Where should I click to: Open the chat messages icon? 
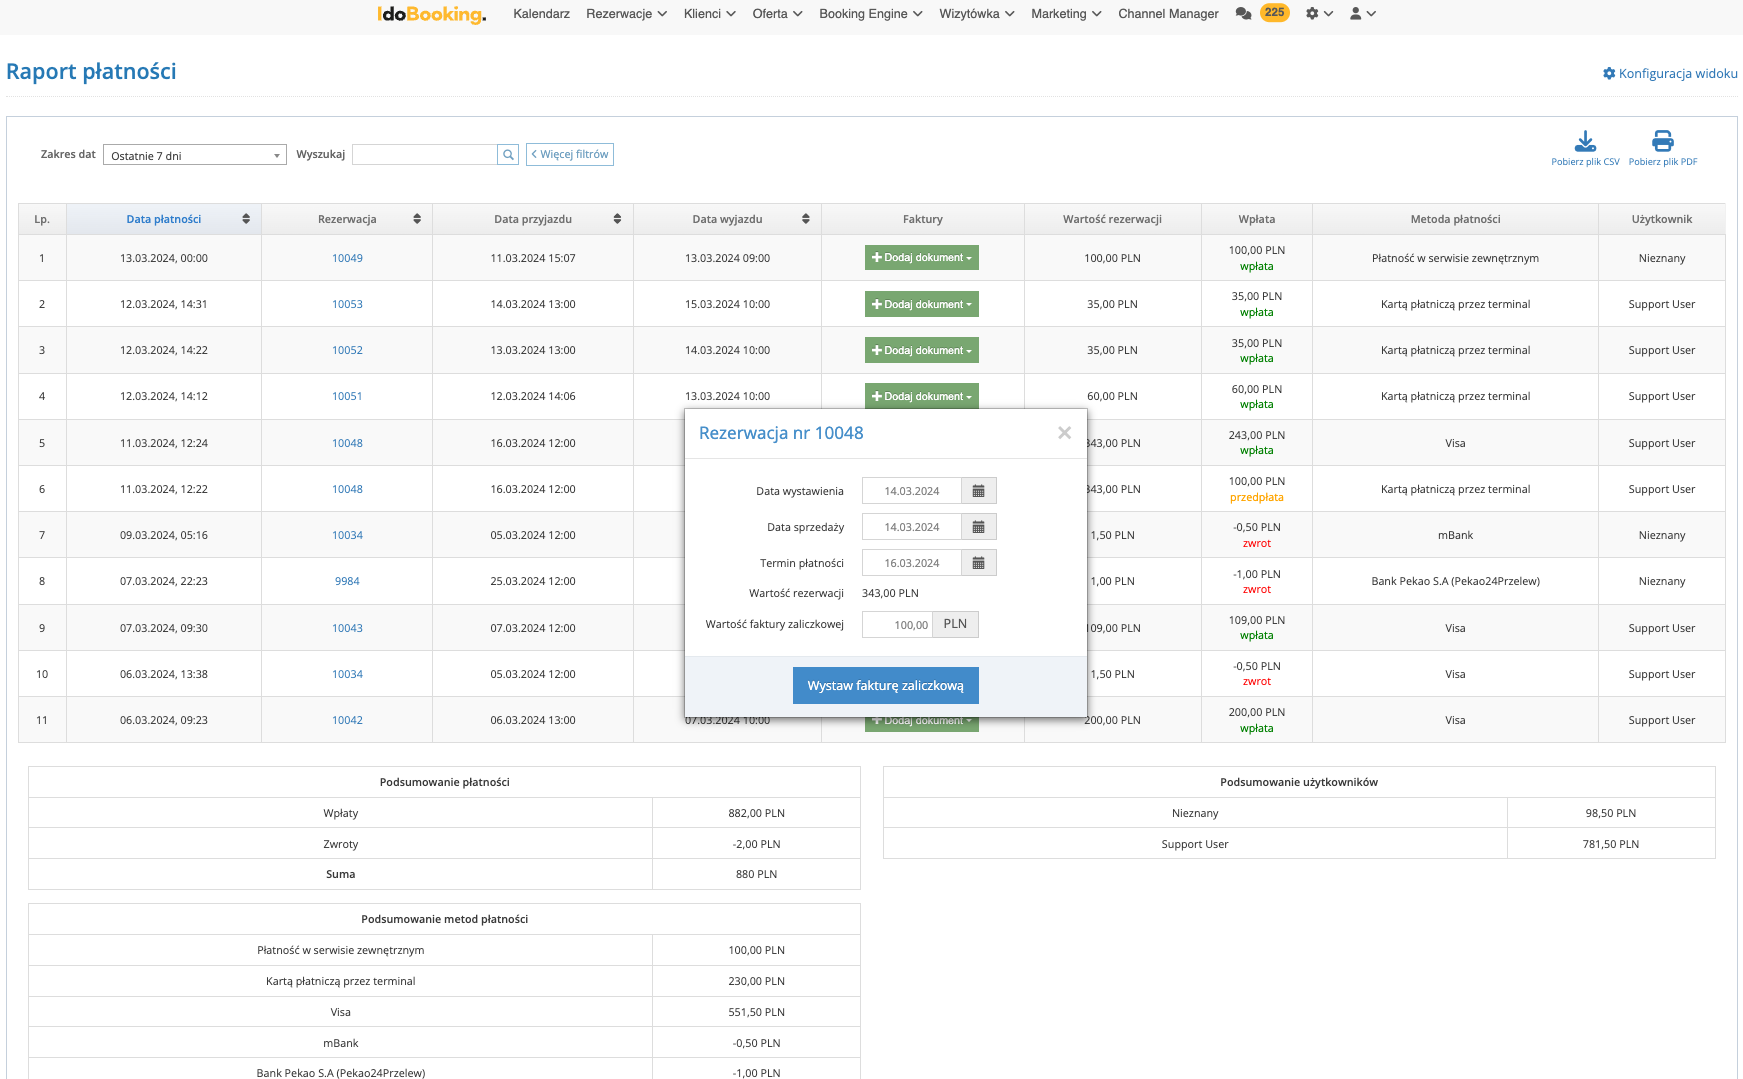tap(1243, 14)
